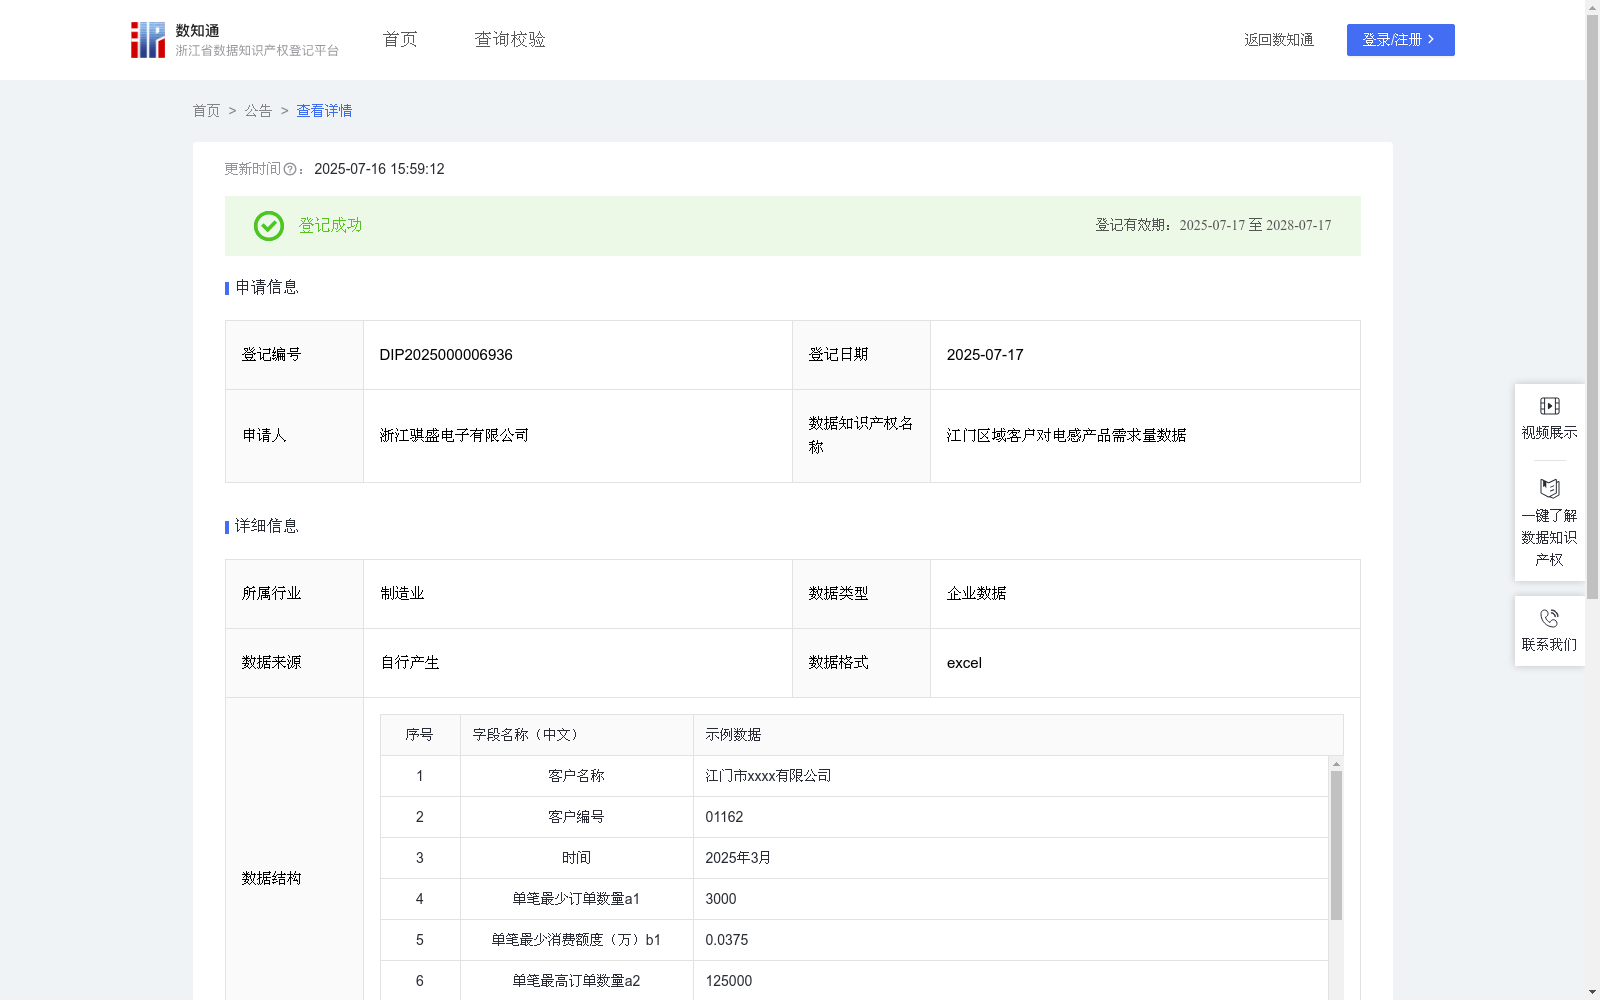The height and width of the screenshot is (1000, 1600).
Task: Click the 单笔最高订单数量a2 cell
Action: 576,981
